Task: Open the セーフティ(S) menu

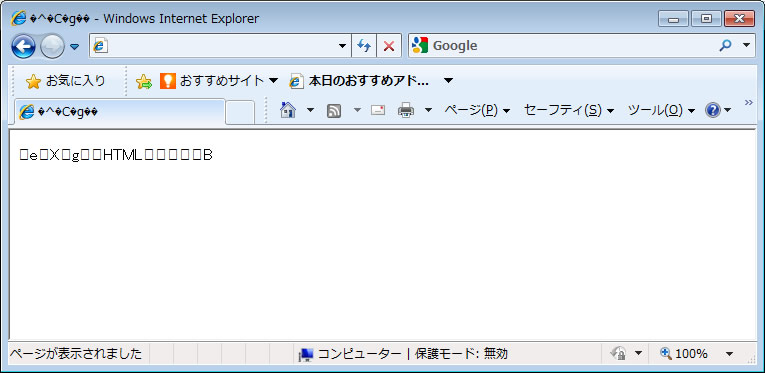Action: [568, 111]
